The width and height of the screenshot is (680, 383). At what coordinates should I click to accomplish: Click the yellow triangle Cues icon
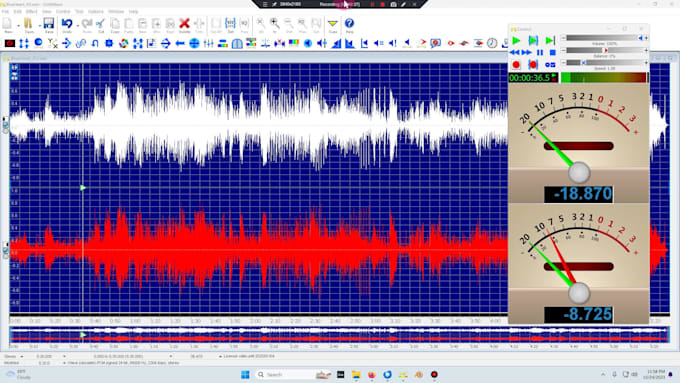(x=333, y=24)
